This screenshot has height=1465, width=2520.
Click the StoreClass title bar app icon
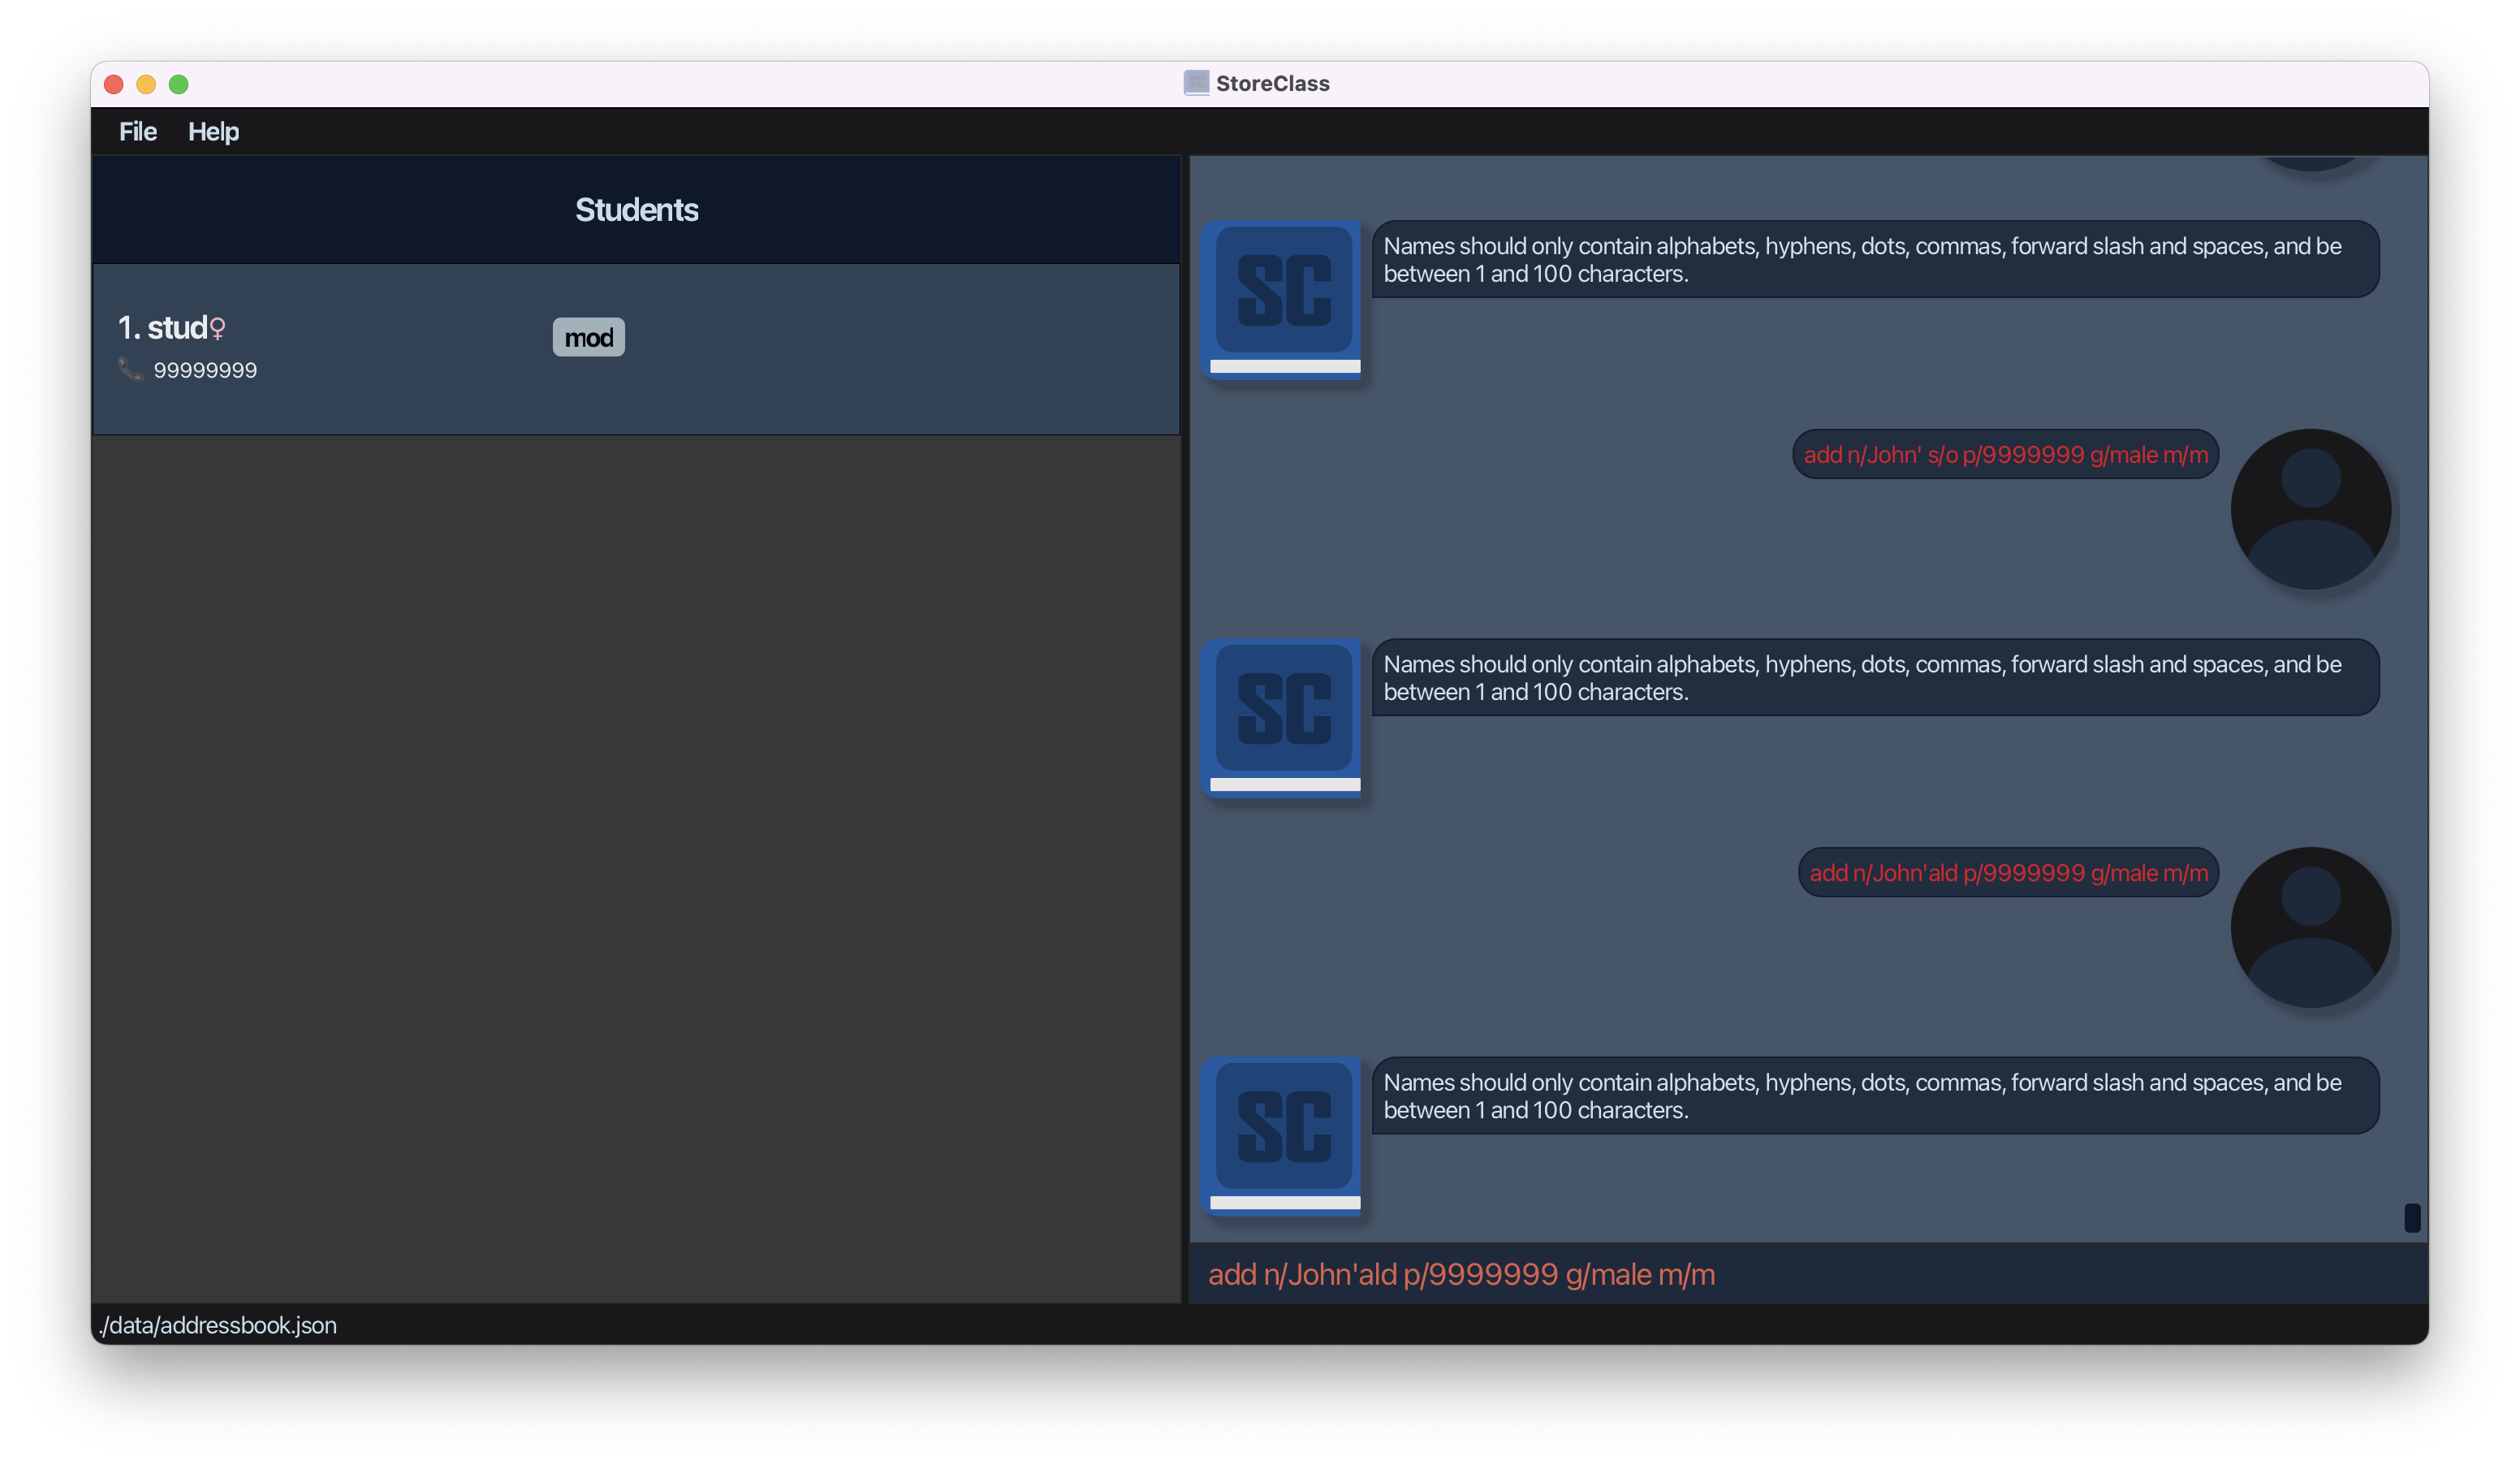pyautogui.click(x=1196, y=83)
